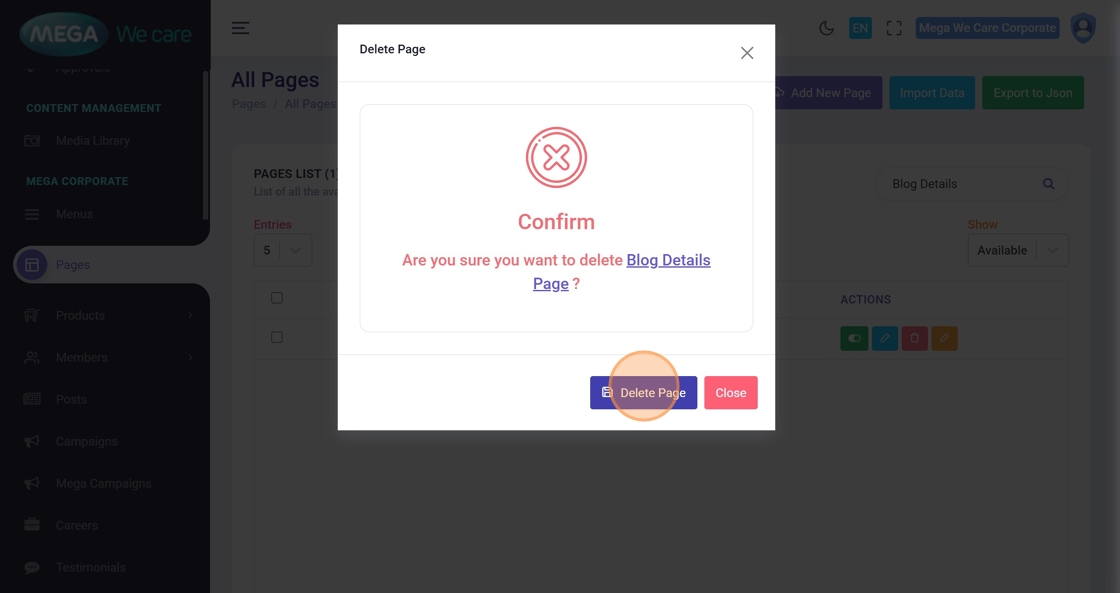Click the hamburger menu icon
The image size is (1120, 593).
coord(241,28)
